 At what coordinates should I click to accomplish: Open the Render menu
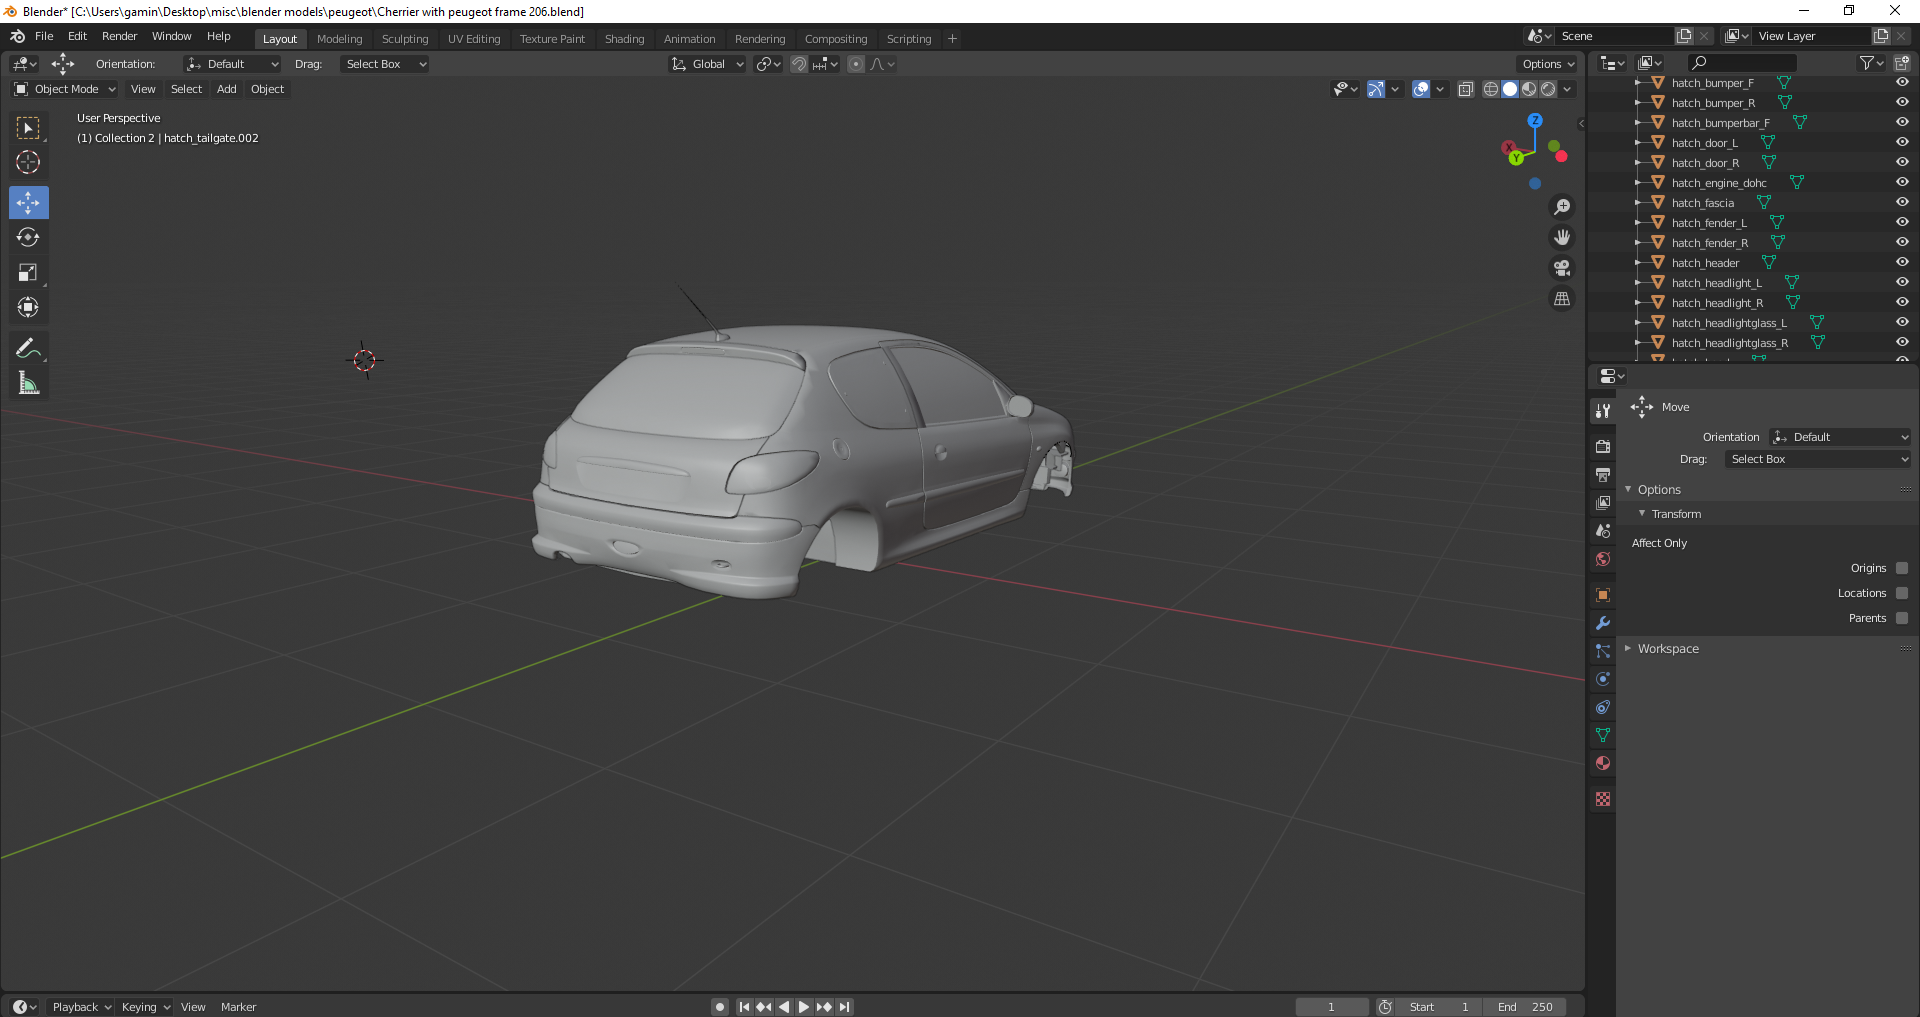[x=120, y=36]
